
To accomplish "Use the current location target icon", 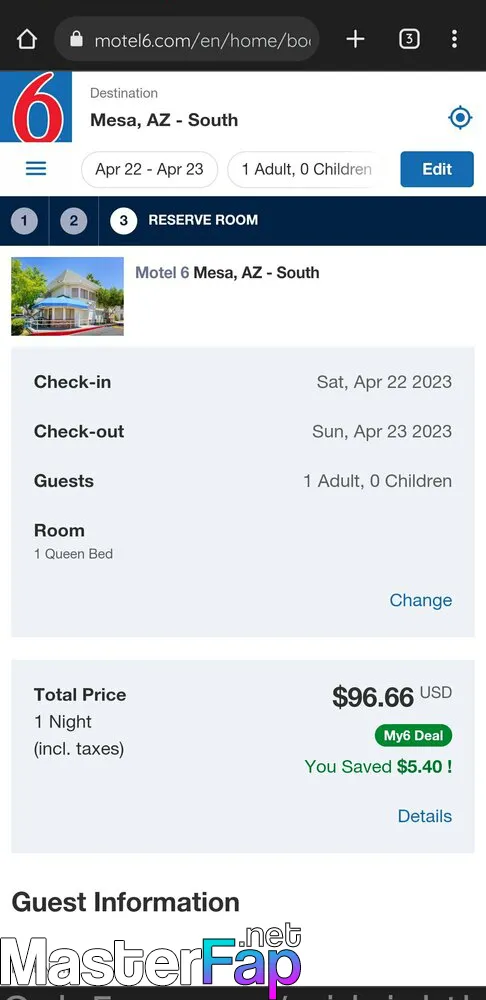I will tap(460, 118).
